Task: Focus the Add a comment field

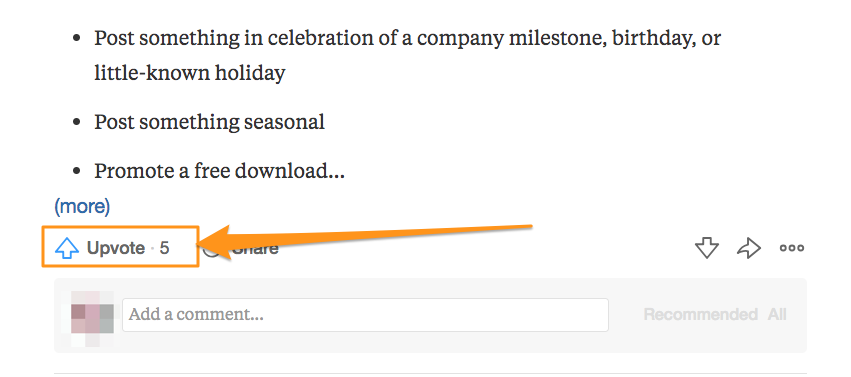Action: [x=365, y=315]
